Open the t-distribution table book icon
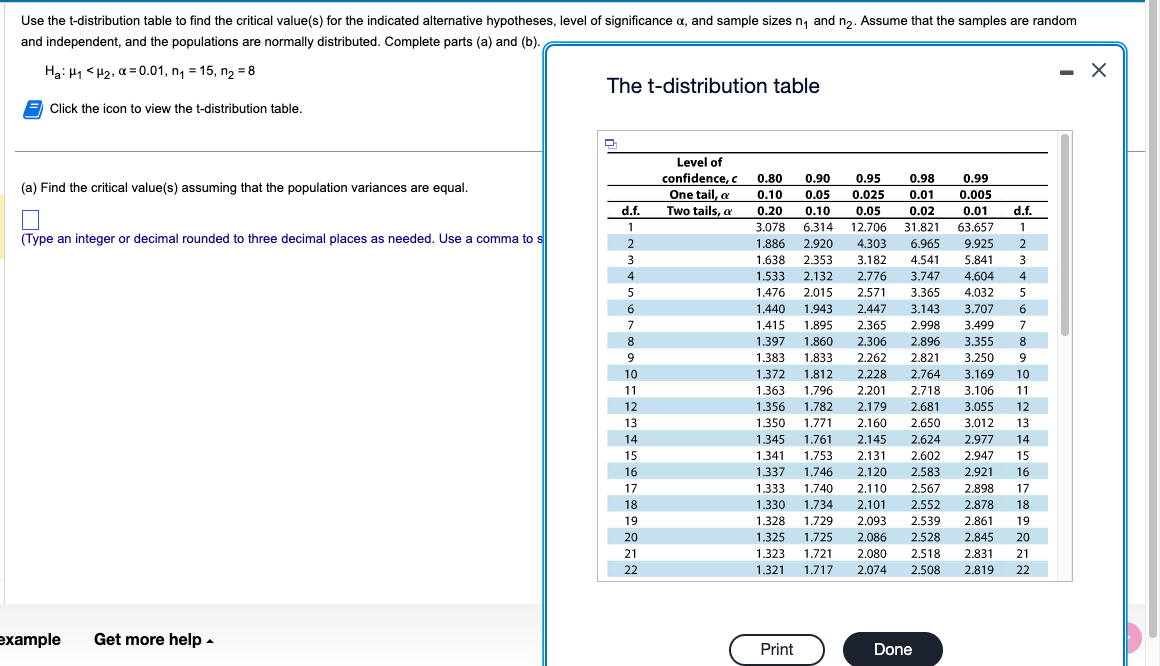 [x=33, y=110]
